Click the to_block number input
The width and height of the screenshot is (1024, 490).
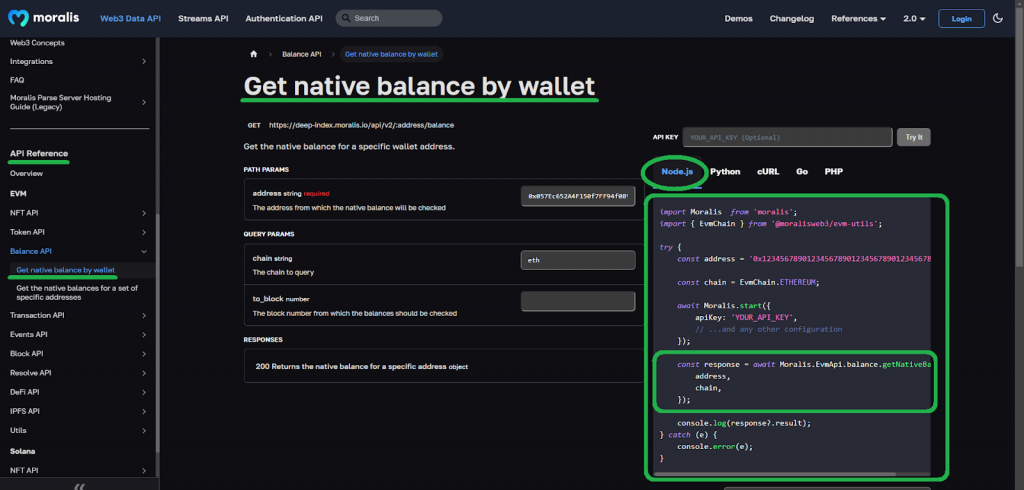click(578, 301)
